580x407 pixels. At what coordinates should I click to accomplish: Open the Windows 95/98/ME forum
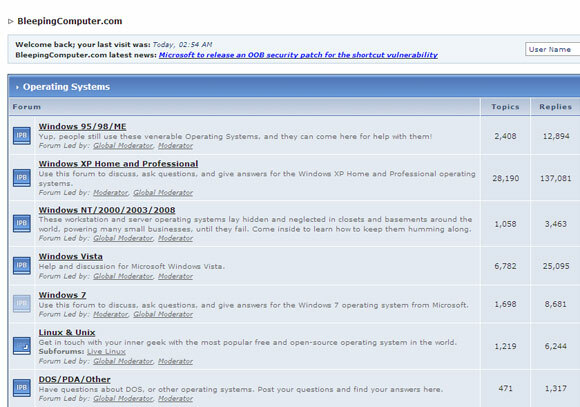pos(82,127)
